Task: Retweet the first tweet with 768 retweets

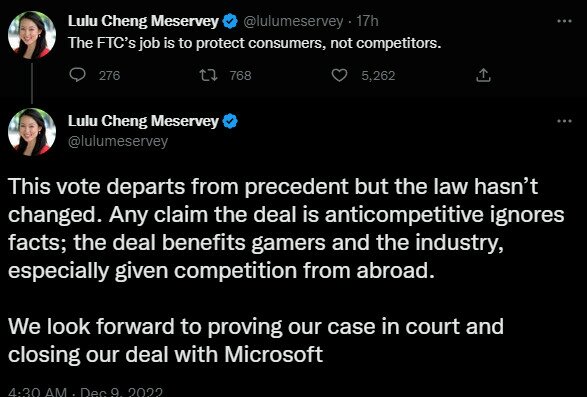Action: pyautogui.click(x=208, y=76)
